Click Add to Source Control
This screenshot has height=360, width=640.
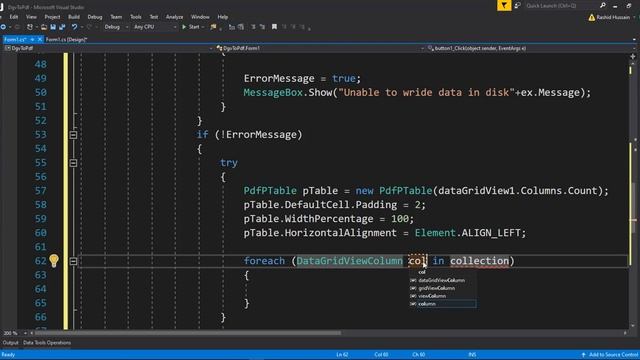click(x=610, y=355)
